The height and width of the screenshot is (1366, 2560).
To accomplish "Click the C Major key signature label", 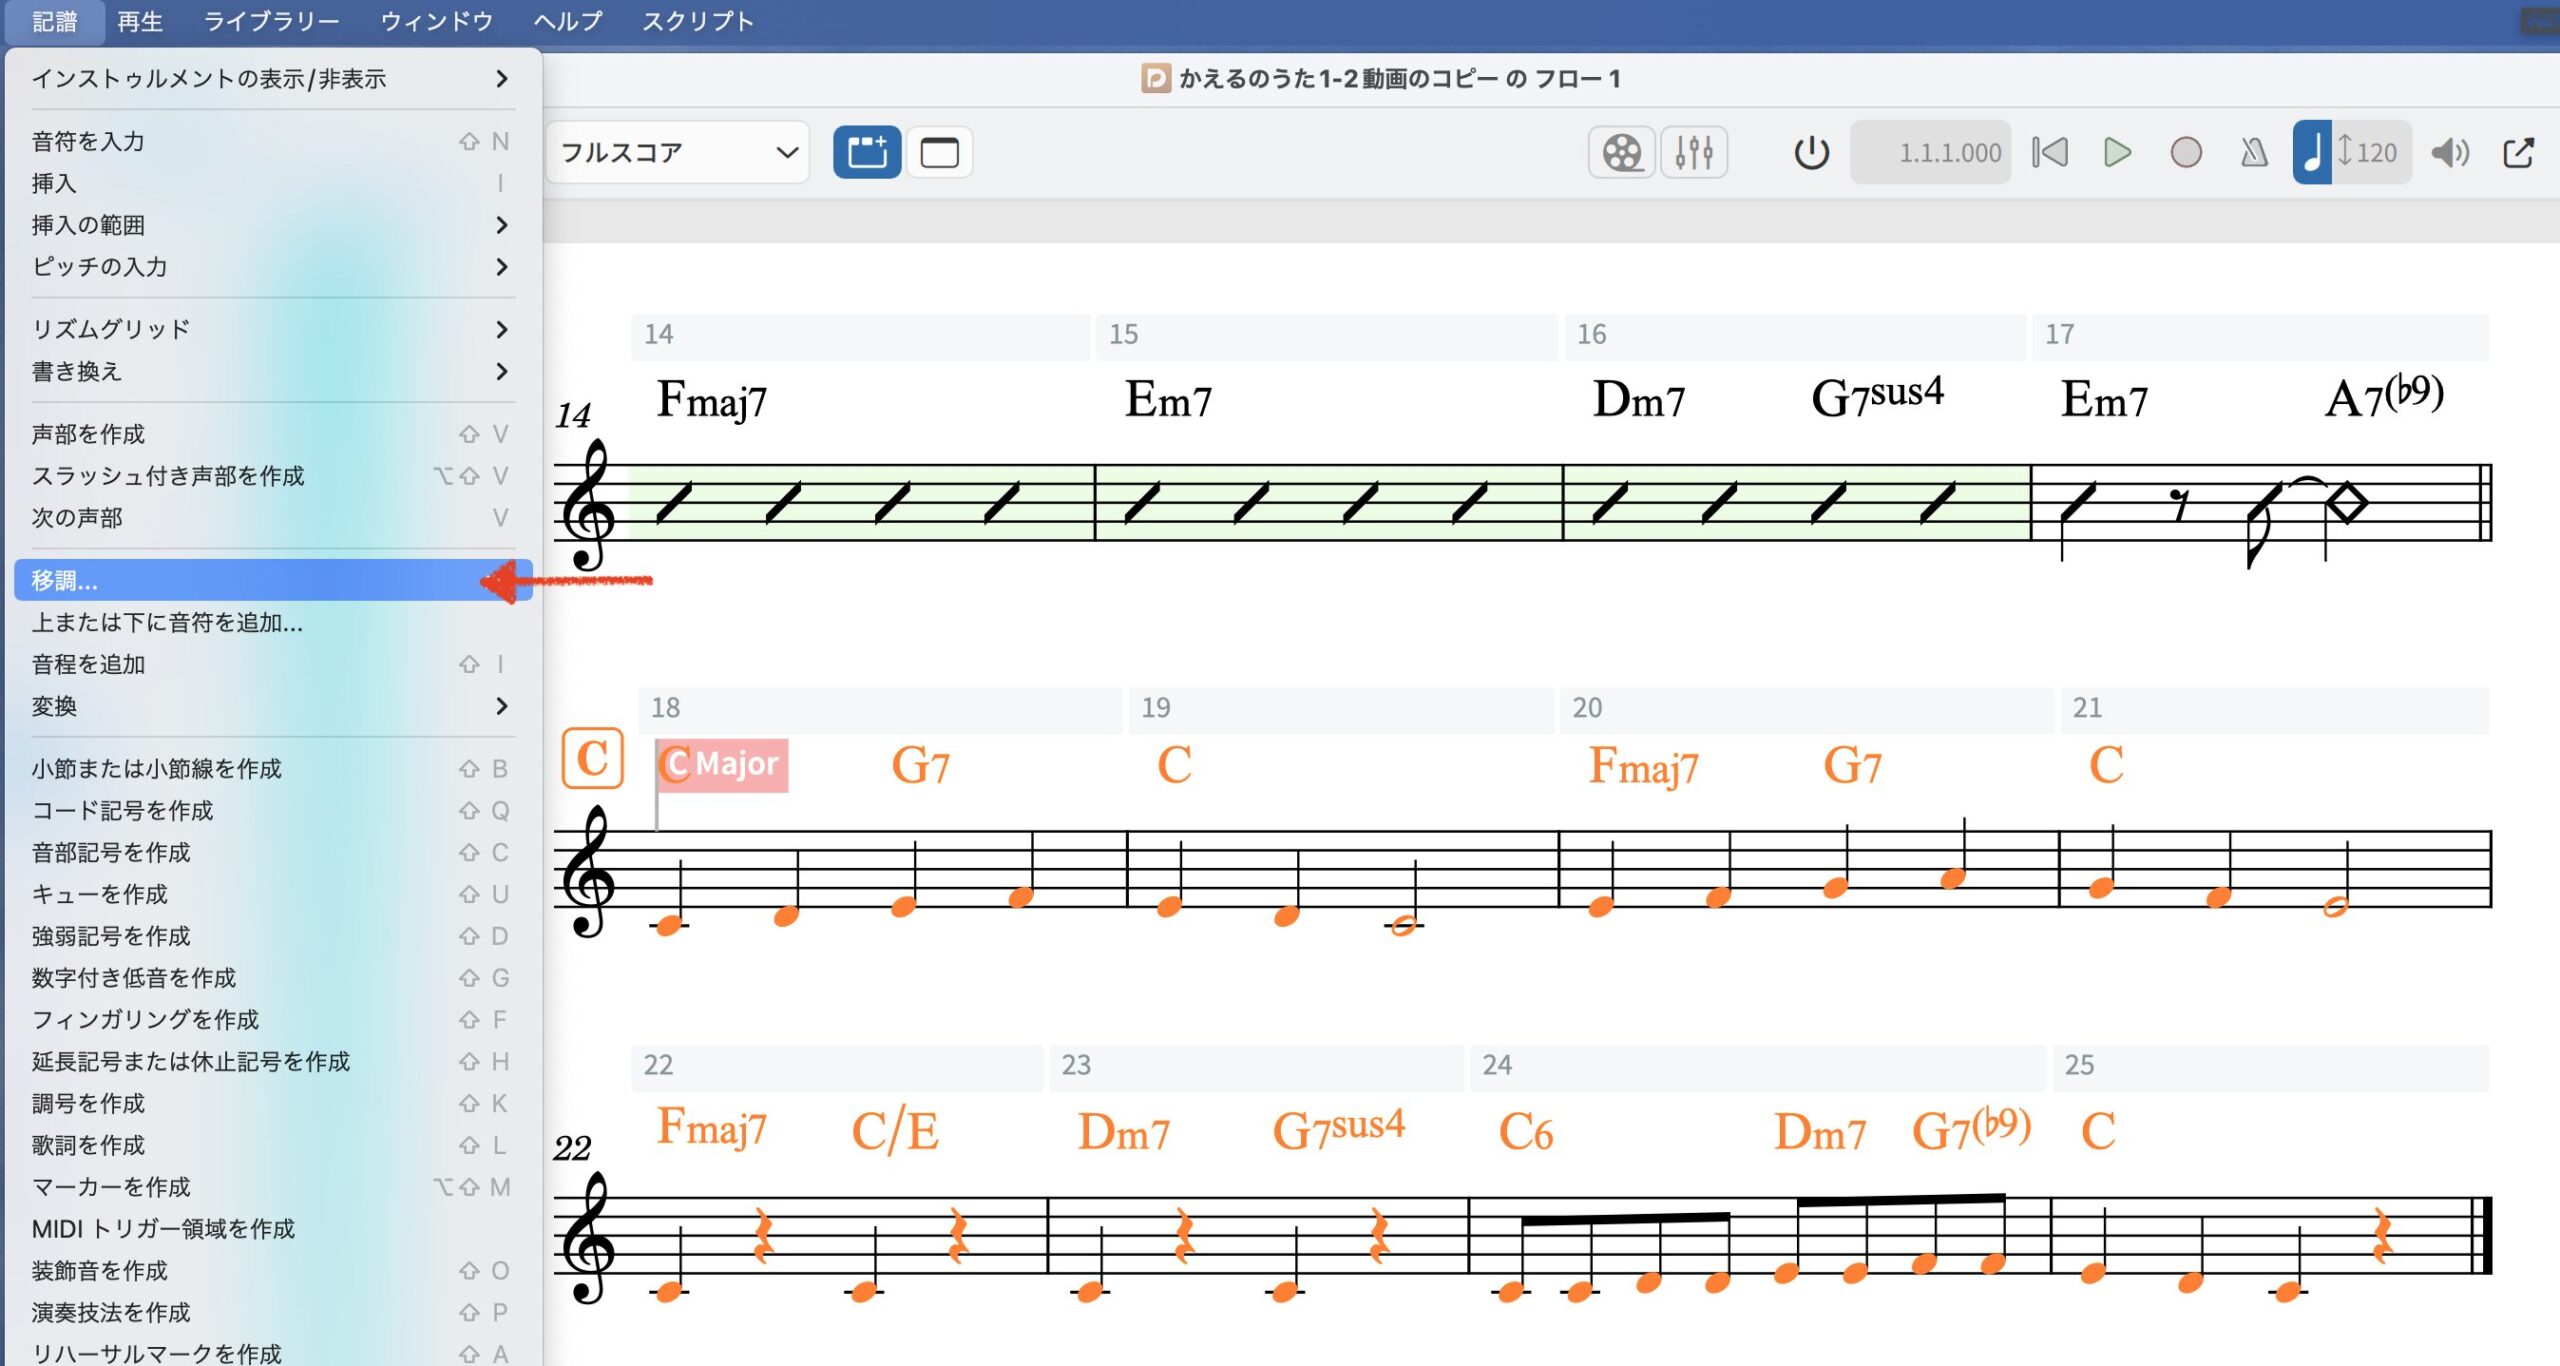I will point(724,765).
